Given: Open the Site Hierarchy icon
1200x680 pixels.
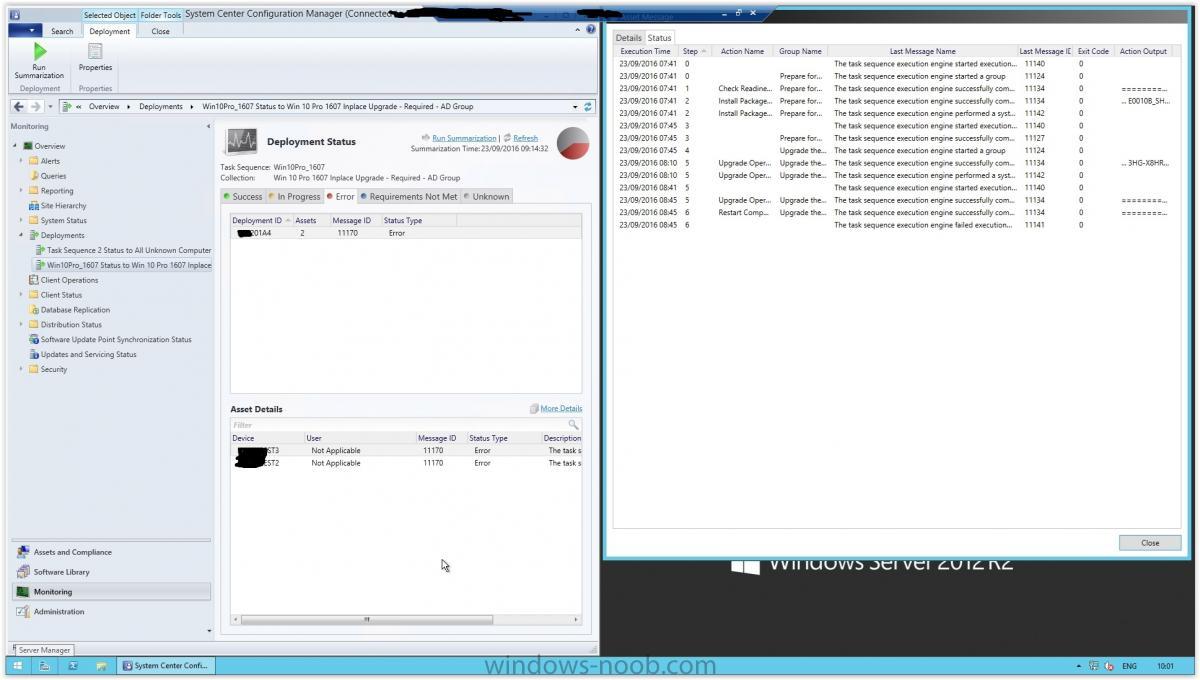Looking at the screenshot, I should (x=34, y=206).
